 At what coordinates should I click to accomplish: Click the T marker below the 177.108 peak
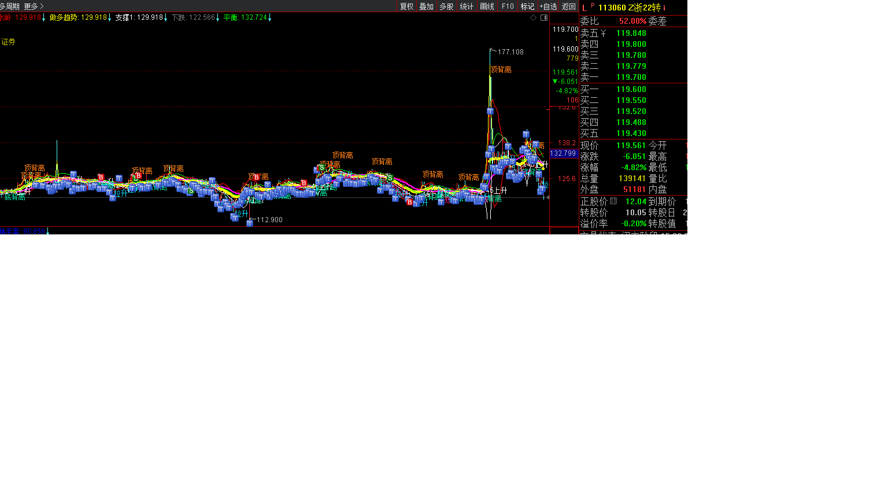coord(490,111)
